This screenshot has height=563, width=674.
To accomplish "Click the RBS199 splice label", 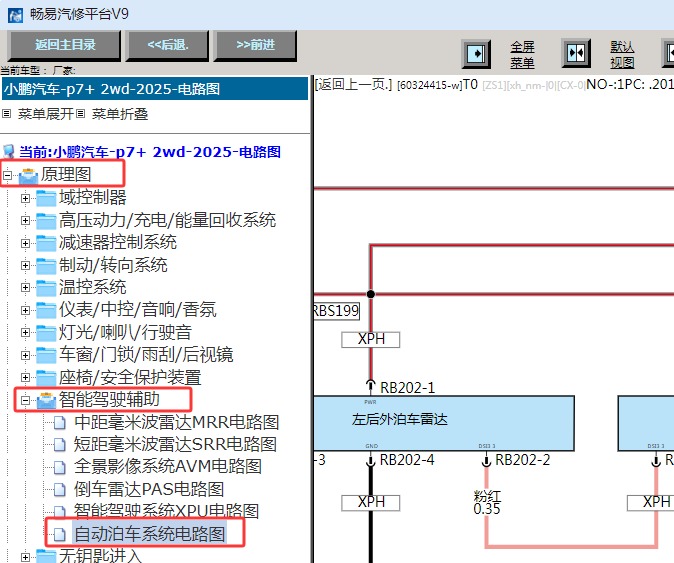I will [337, 310].
